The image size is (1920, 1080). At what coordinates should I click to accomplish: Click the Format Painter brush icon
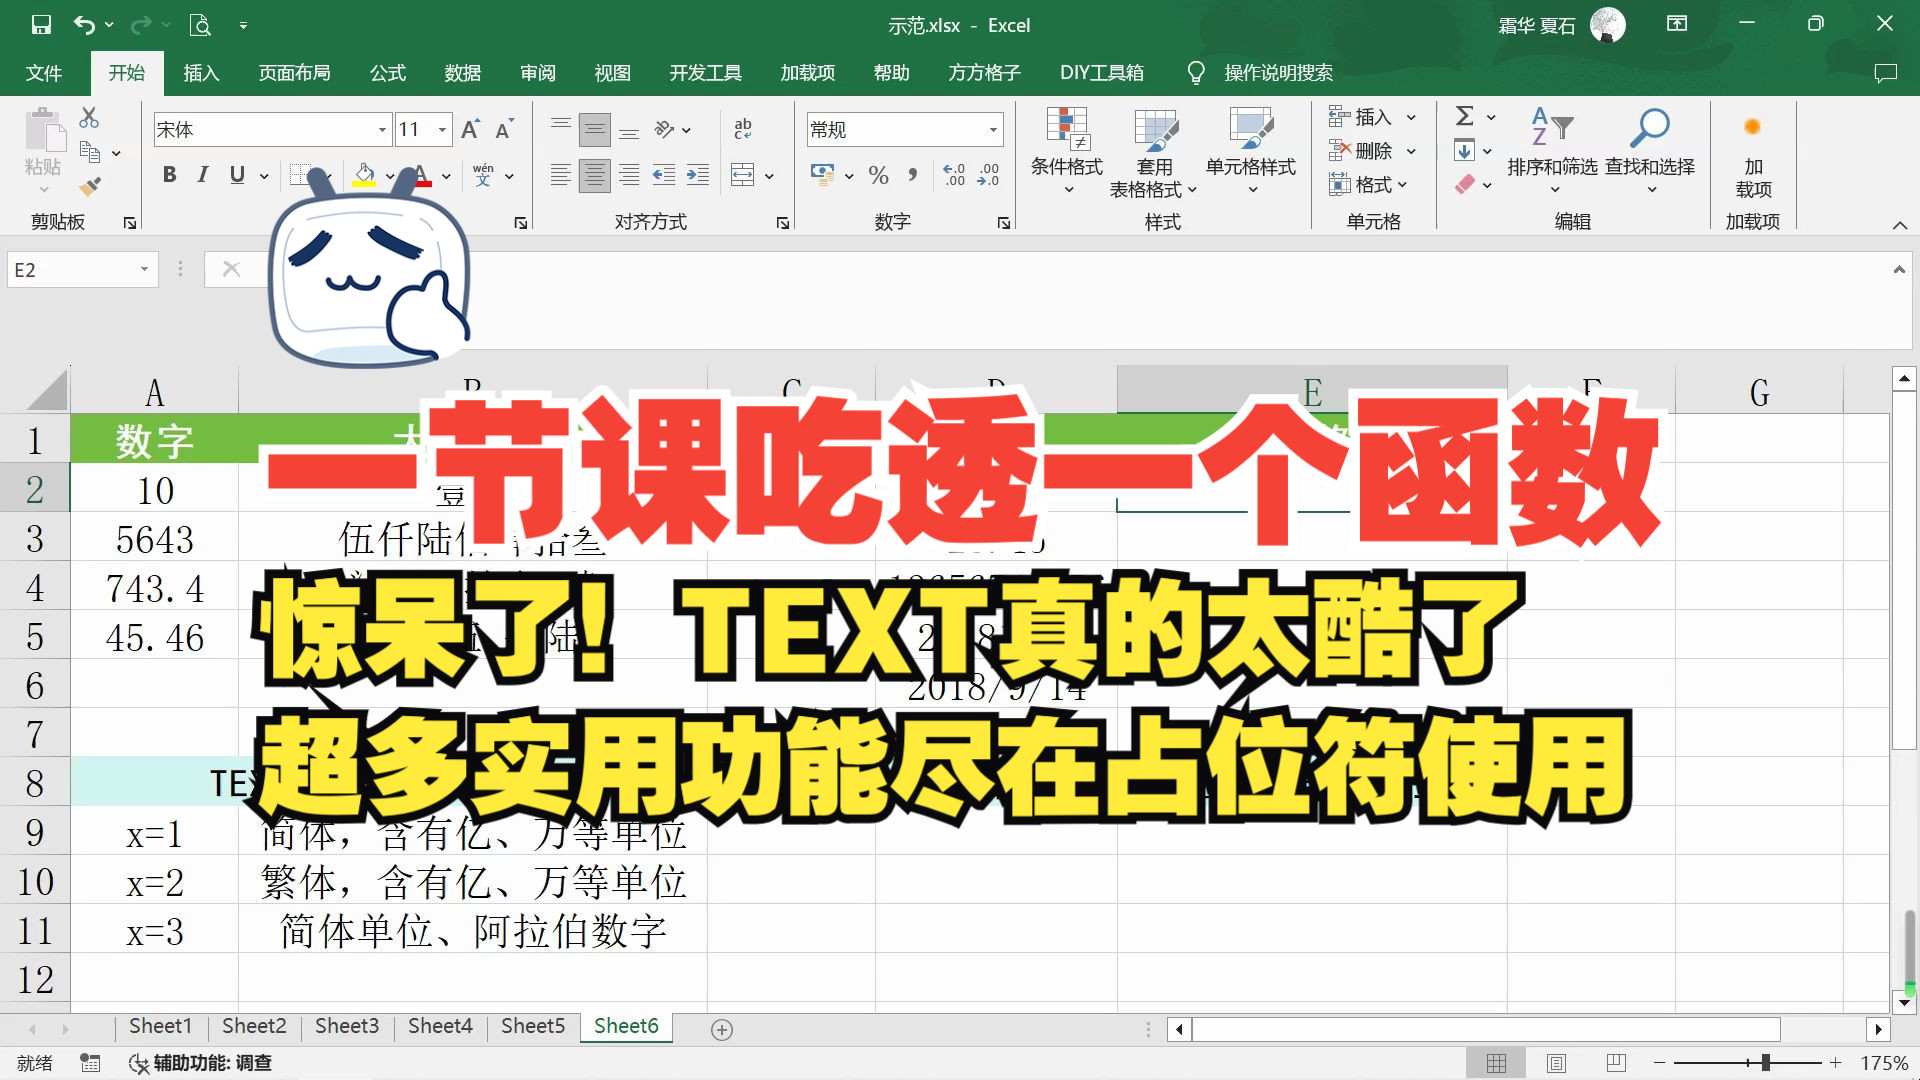click(90, 186)
